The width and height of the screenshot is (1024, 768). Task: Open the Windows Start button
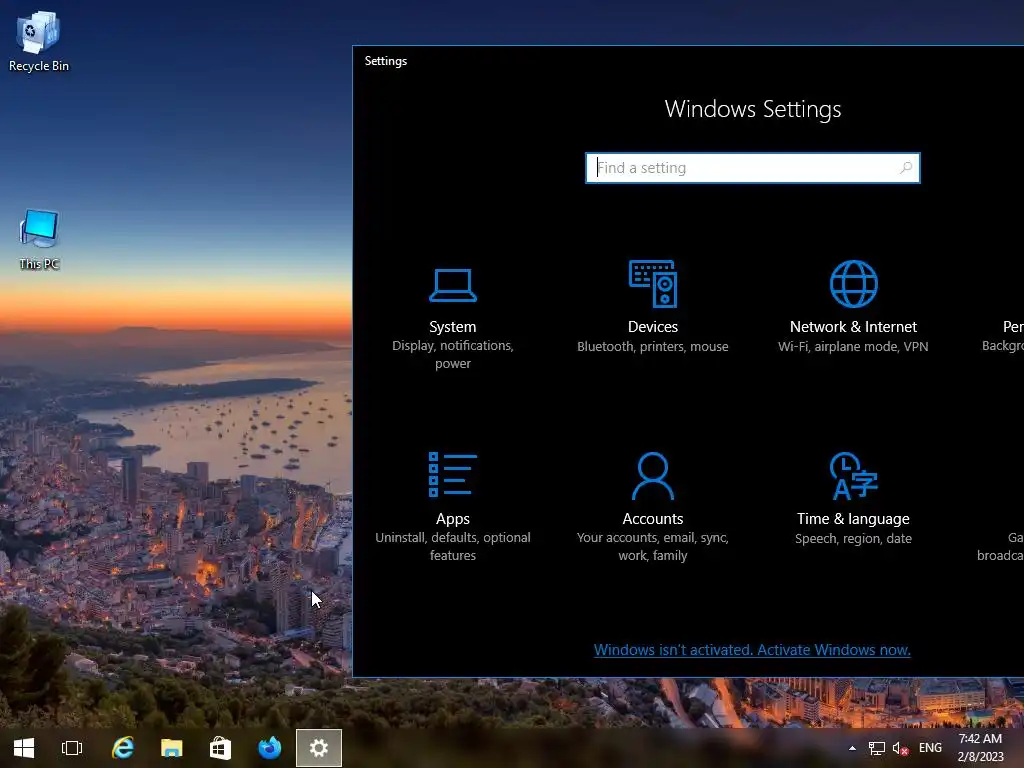click(24, 748)
